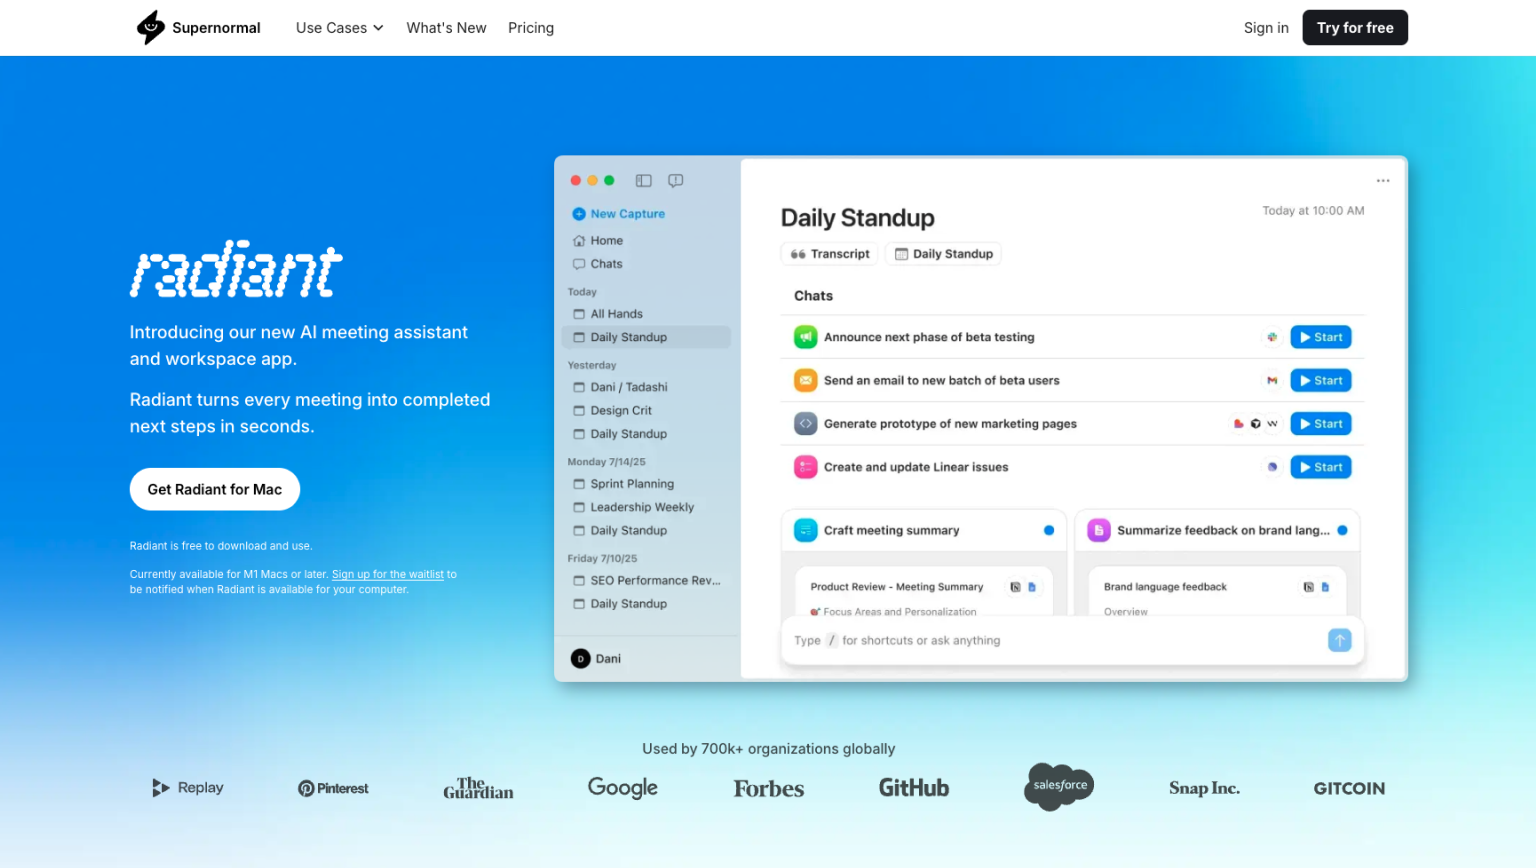
Task: Start Create and update Linear issues
Action: [1321, 467]
